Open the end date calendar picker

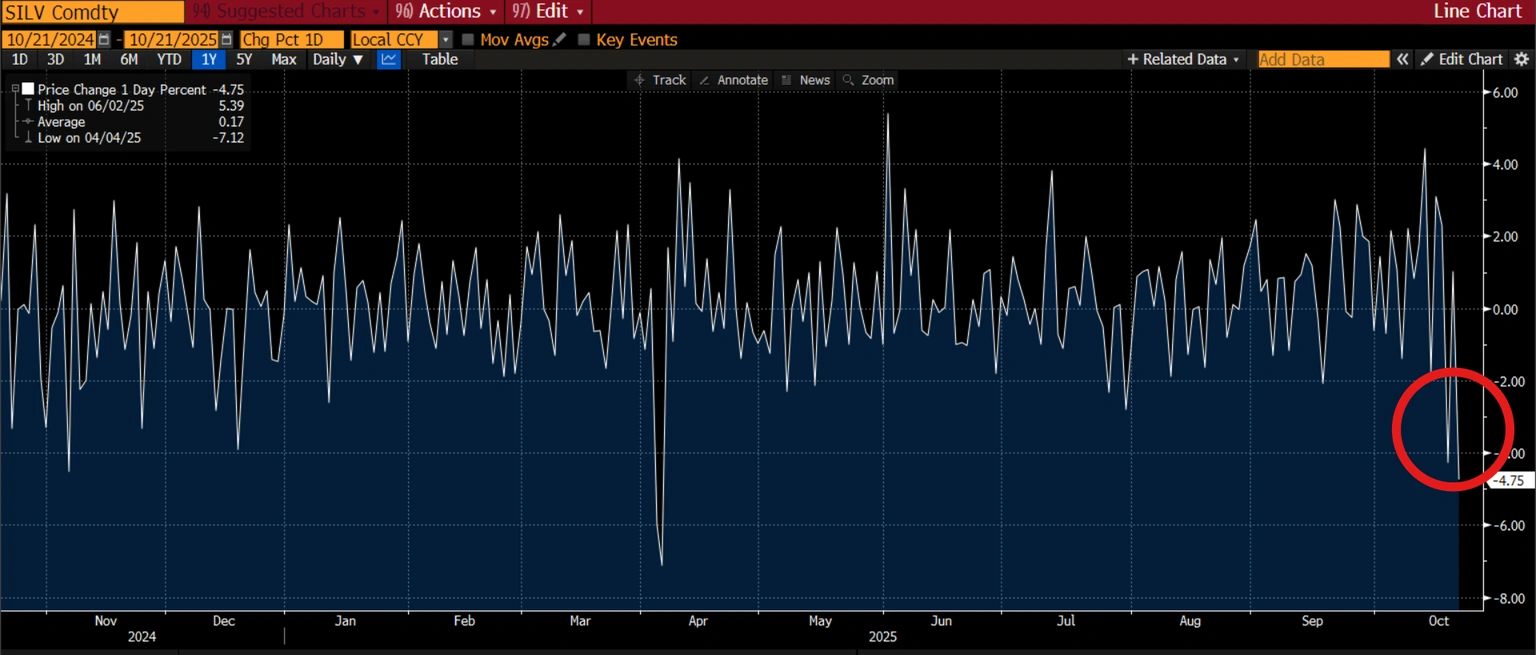tap(228, 40)
